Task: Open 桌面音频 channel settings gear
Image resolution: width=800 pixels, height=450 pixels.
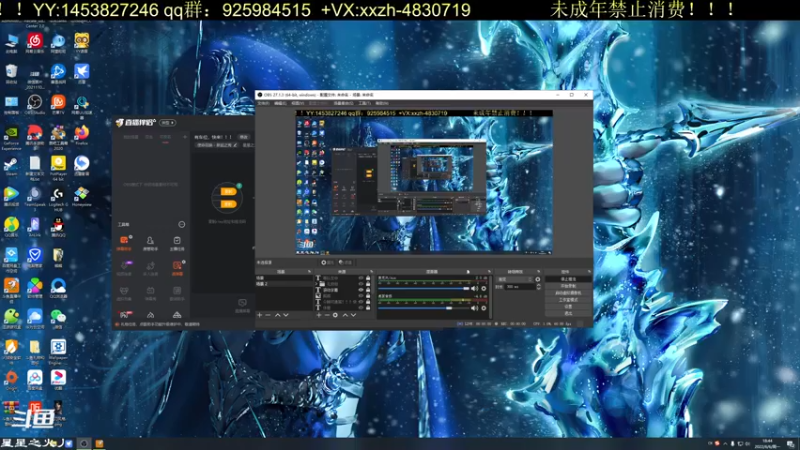Action: click(484, 308)
